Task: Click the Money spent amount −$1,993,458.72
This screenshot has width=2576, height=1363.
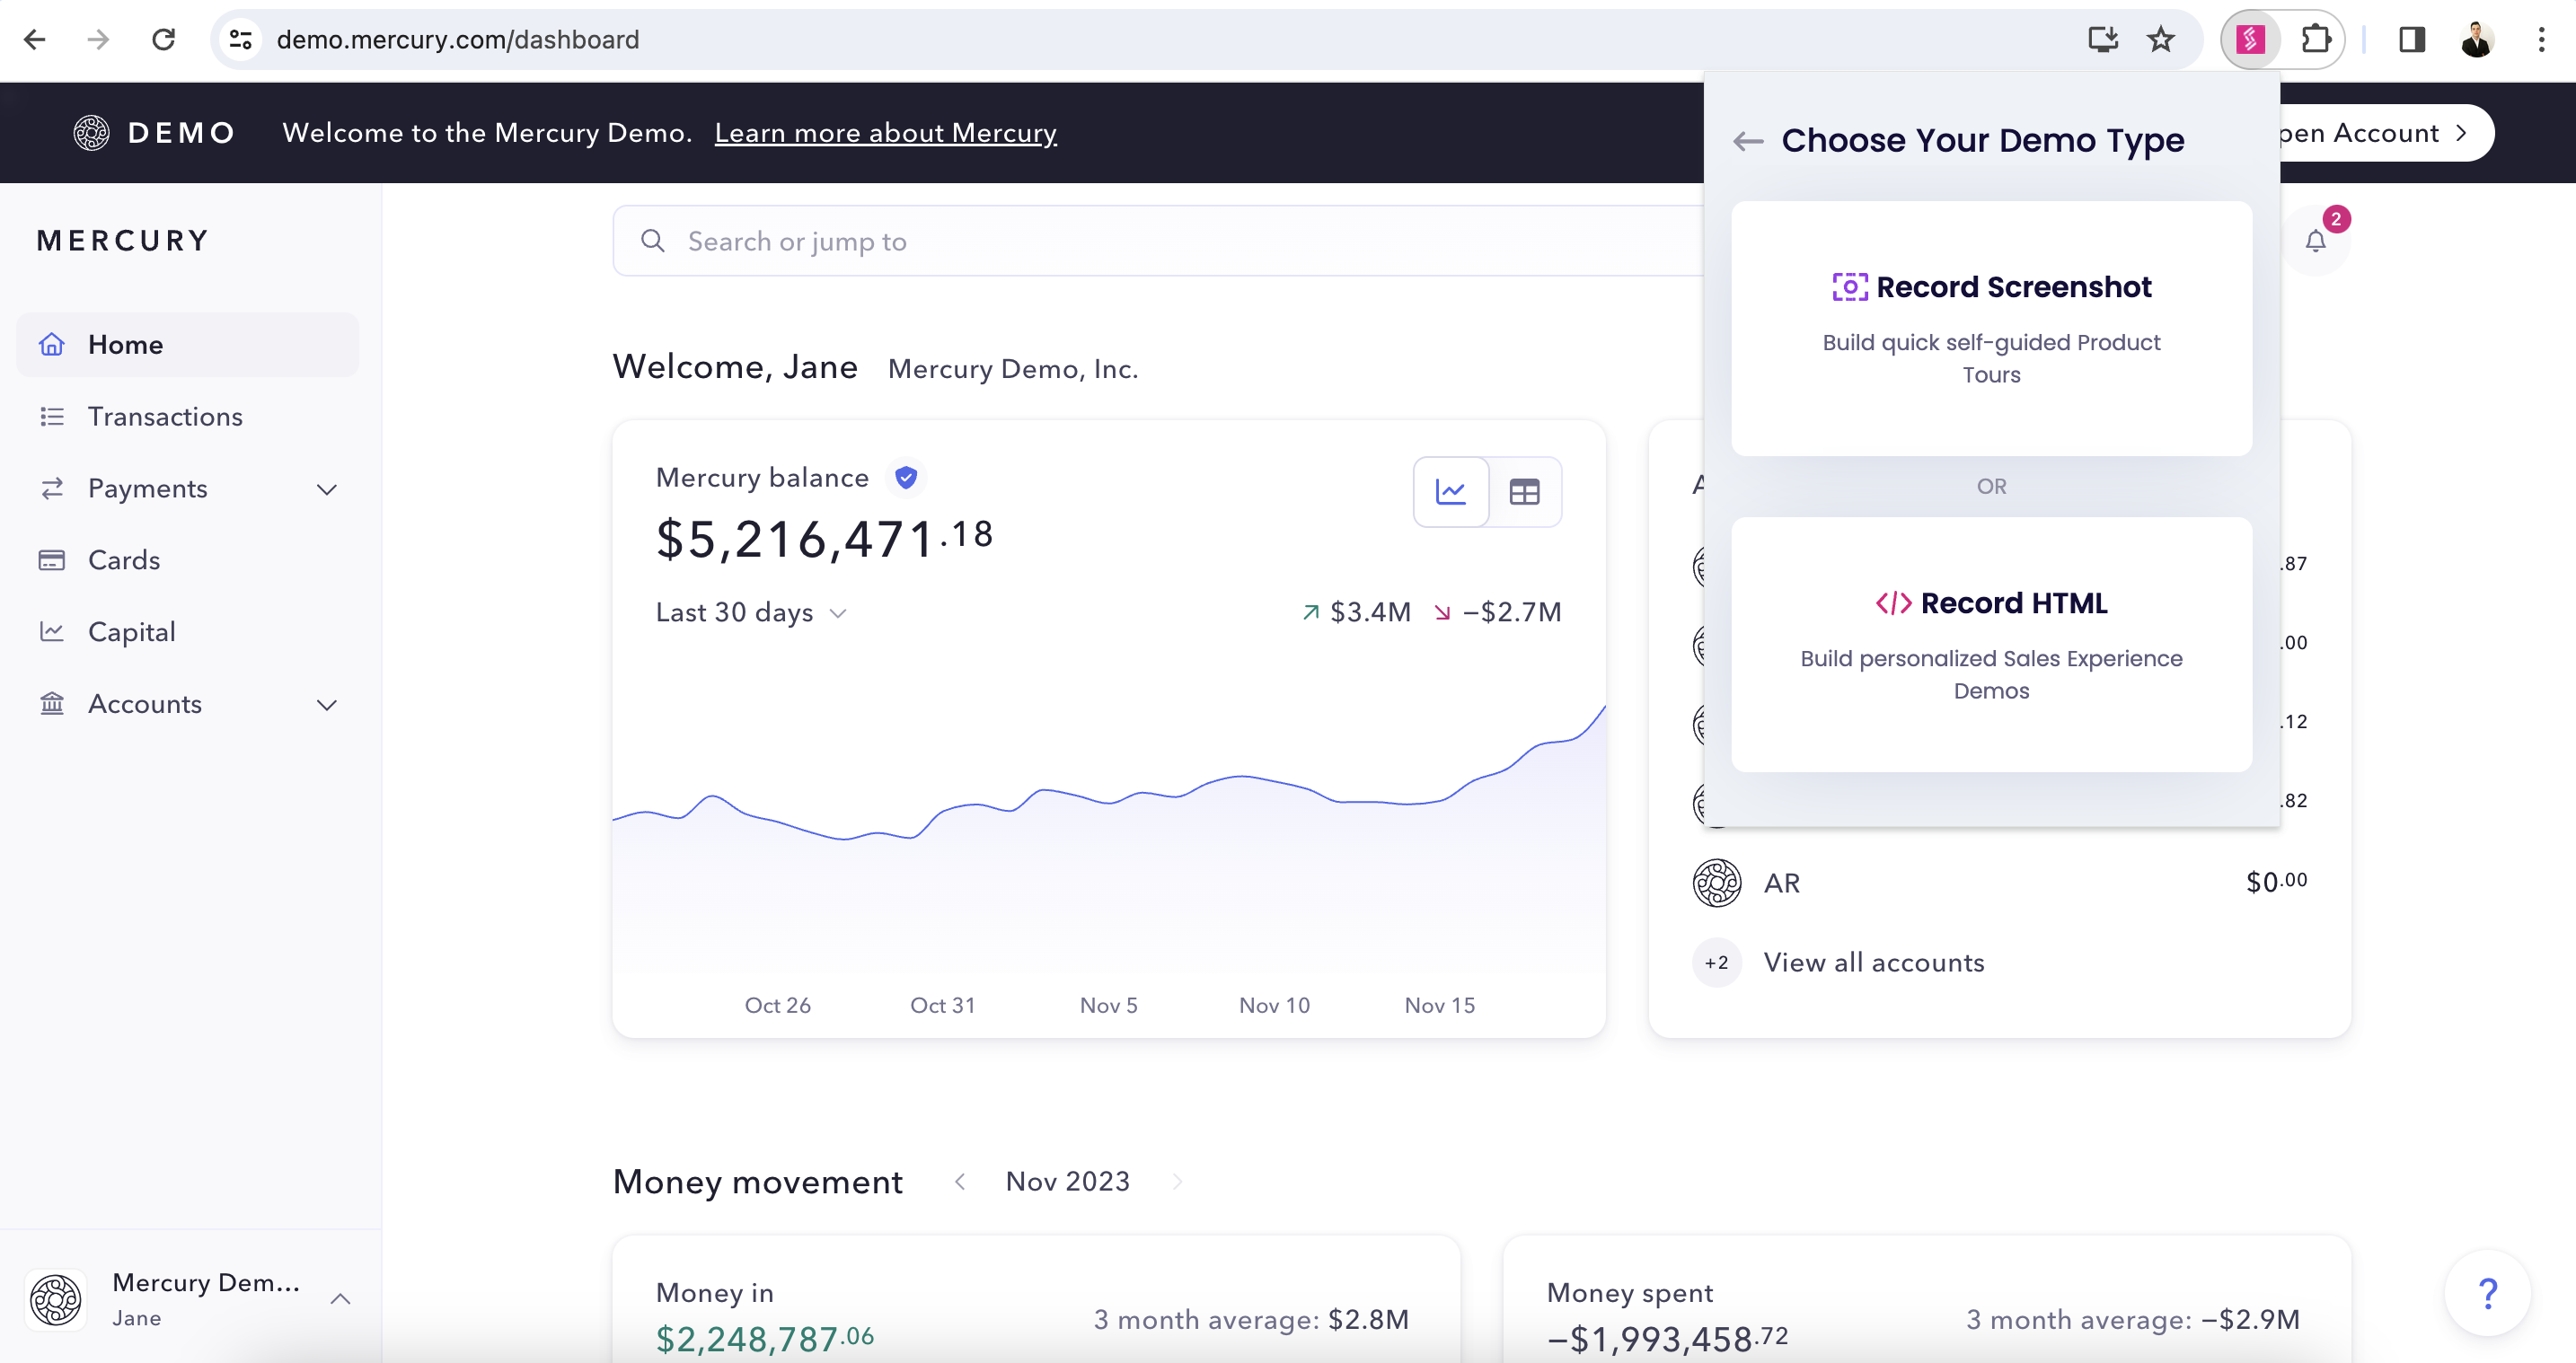Action: coord(1667,1339)
